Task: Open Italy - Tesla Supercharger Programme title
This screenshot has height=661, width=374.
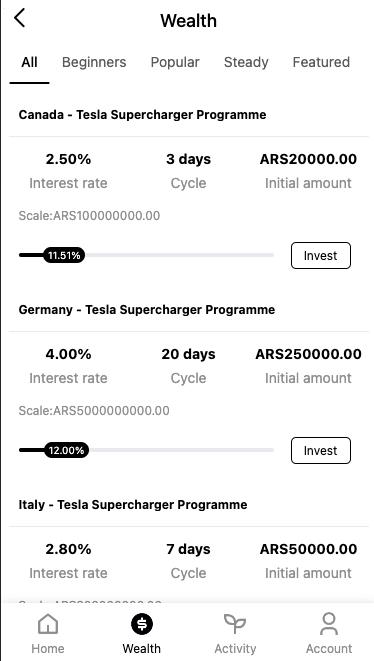Action: tap(133, 504)
